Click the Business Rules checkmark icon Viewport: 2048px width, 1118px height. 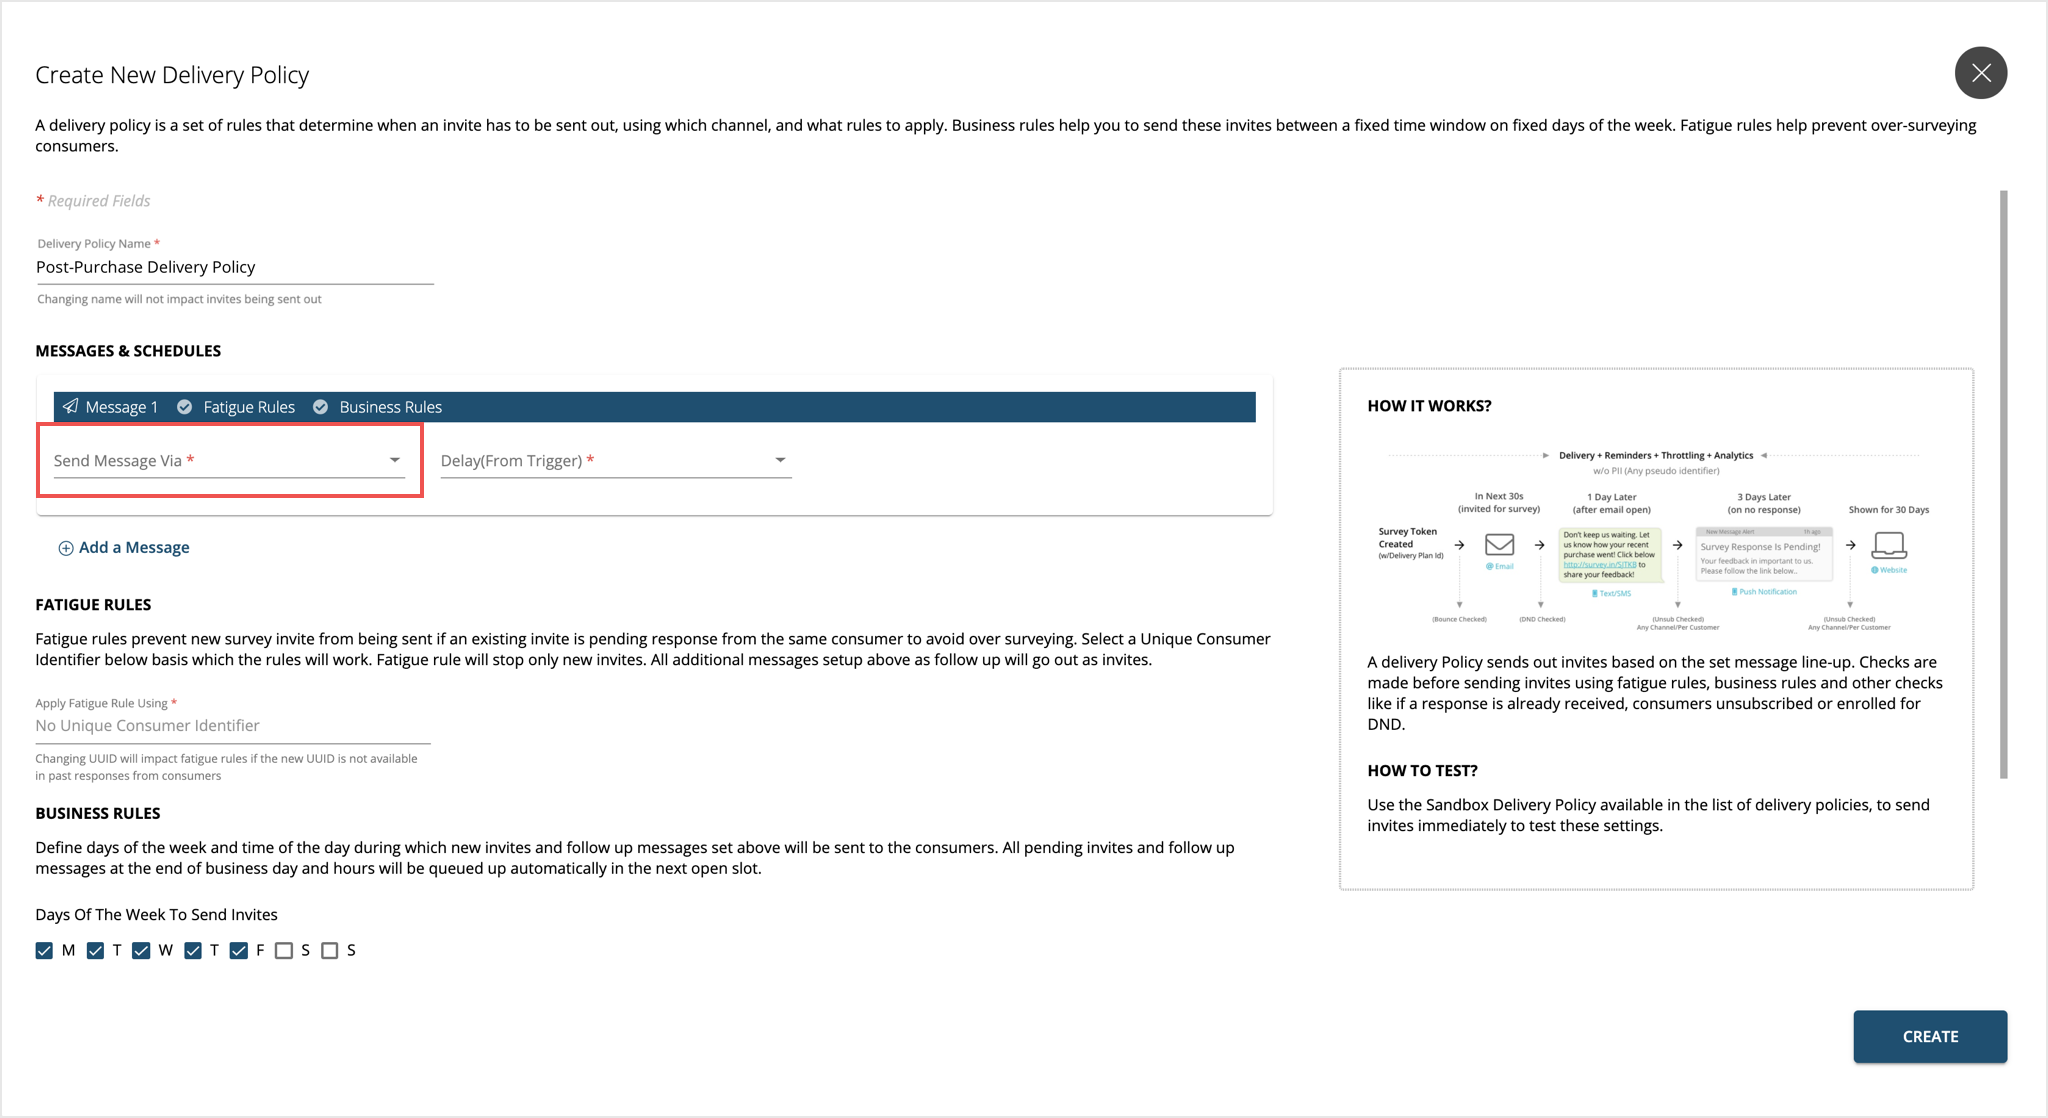point(319,406)
